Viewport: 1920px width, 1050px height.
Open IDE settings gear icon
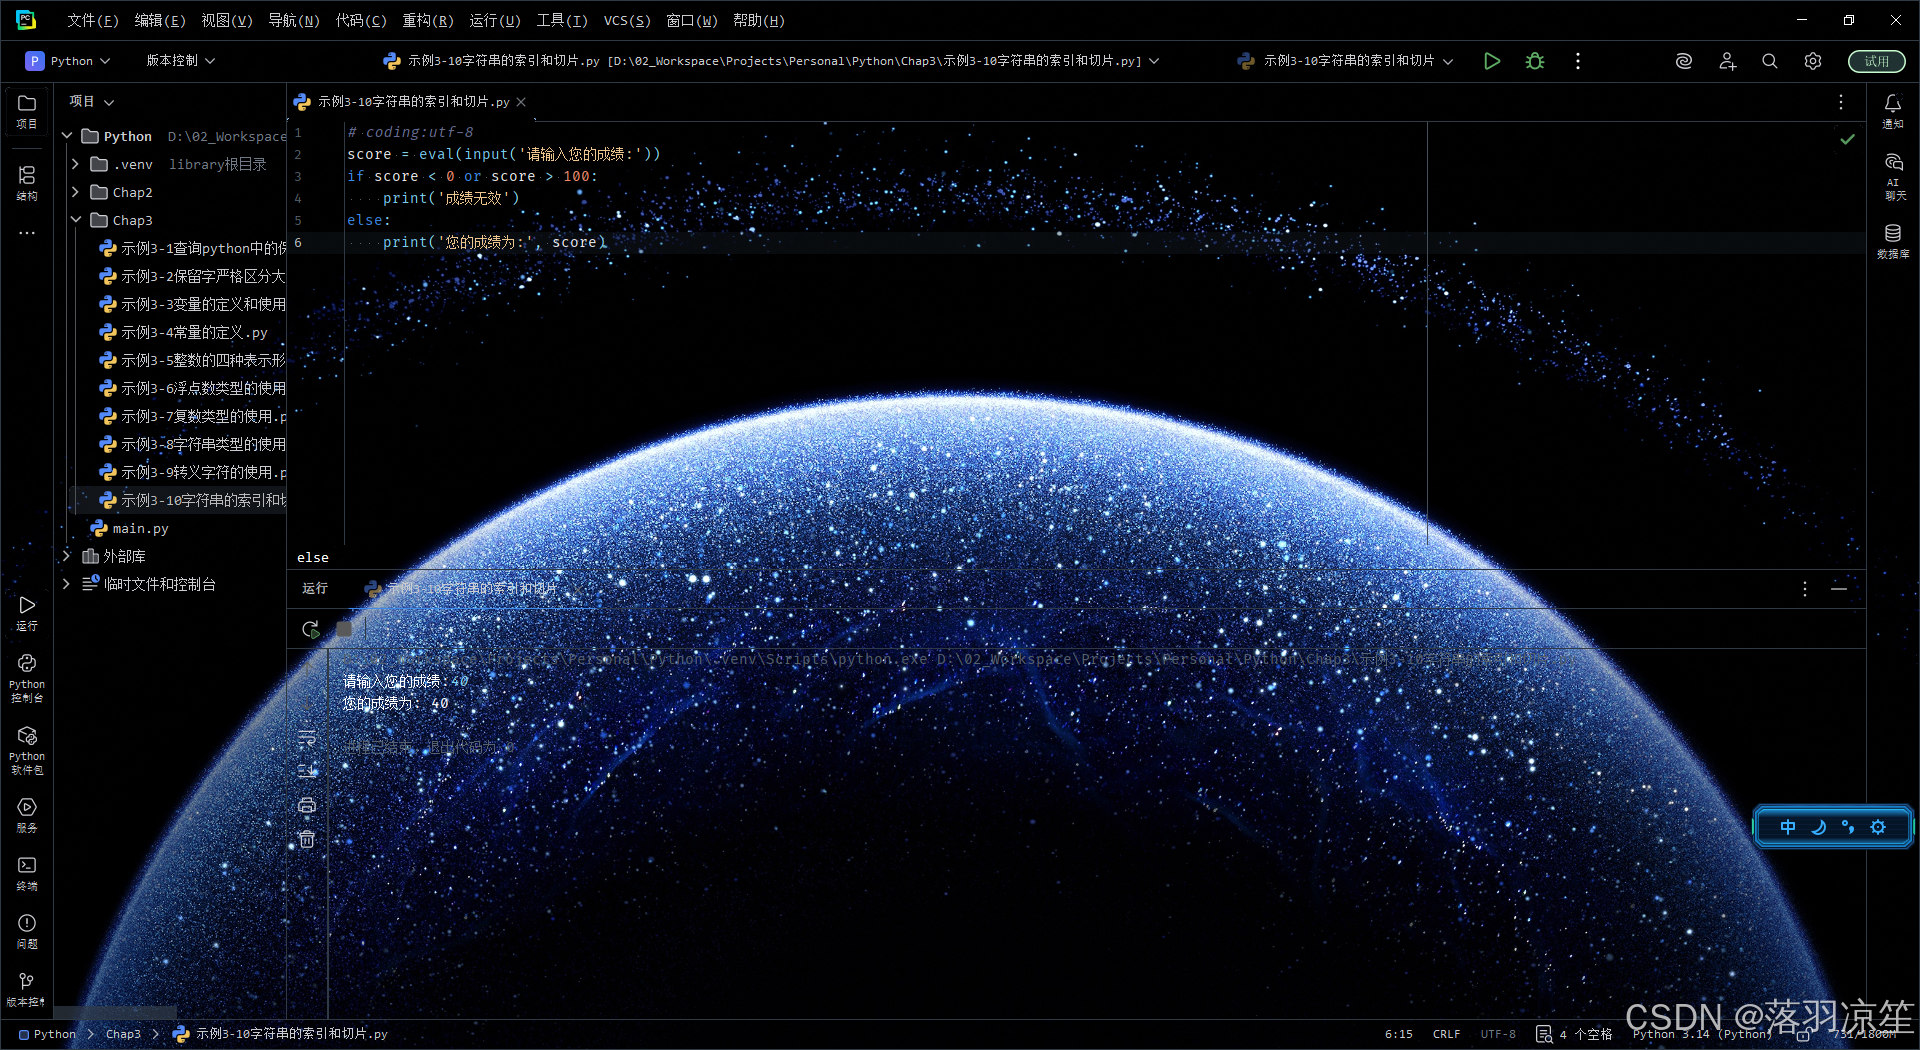tap(1812, 61)
